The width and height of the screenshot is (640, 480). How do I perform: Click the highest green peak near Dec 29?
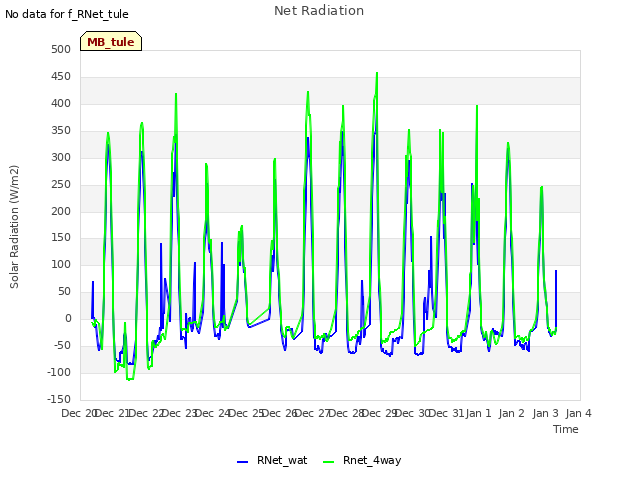tap(377, 73)
